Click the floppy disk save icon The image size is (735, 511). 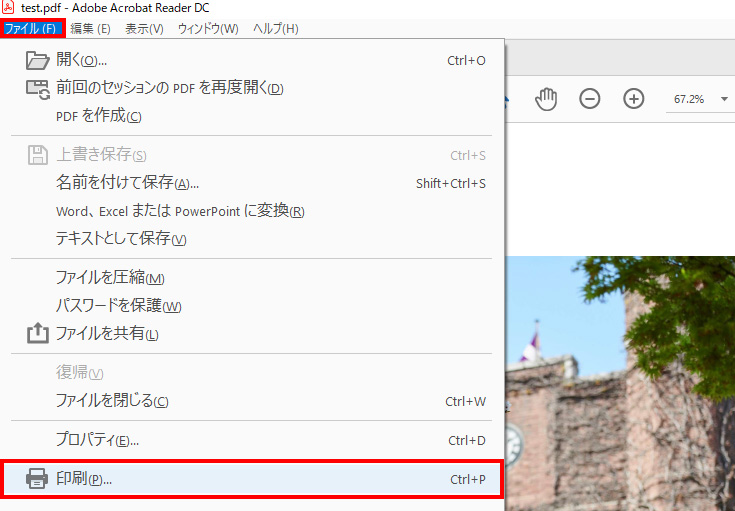[36, 155]
